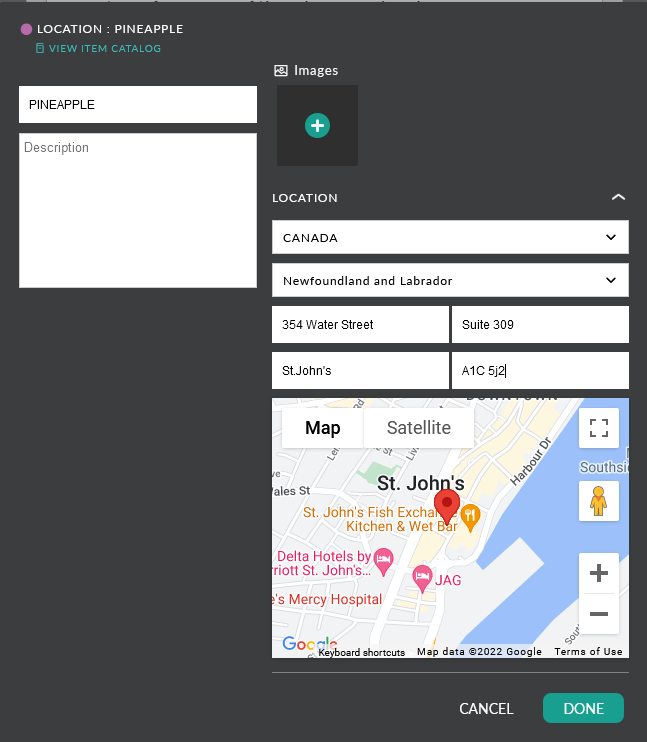Add an image with the plus button
Image resolution: width=647 pixels, height=742 pixels.
pos(317,126)
